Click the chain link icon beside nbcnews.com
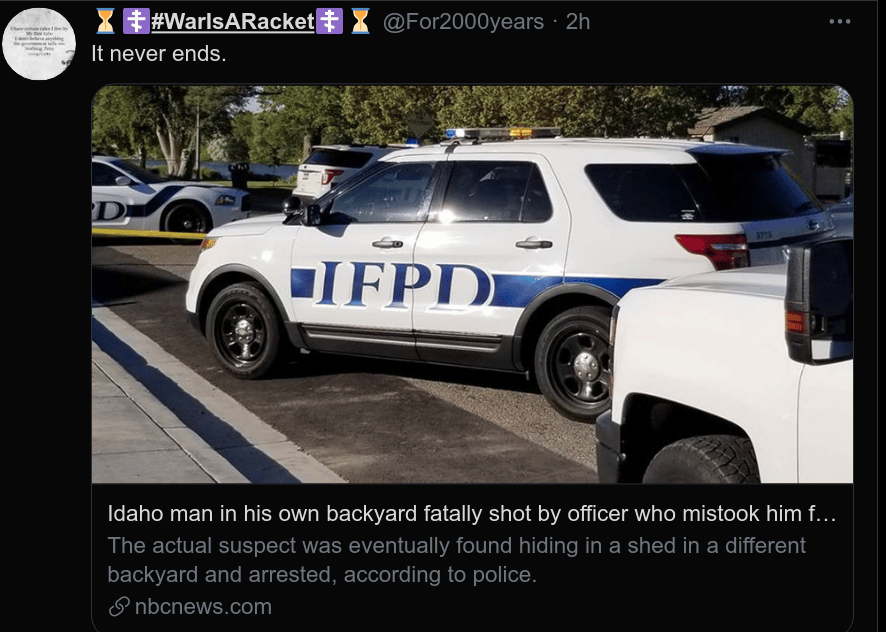 click(119, 607)
